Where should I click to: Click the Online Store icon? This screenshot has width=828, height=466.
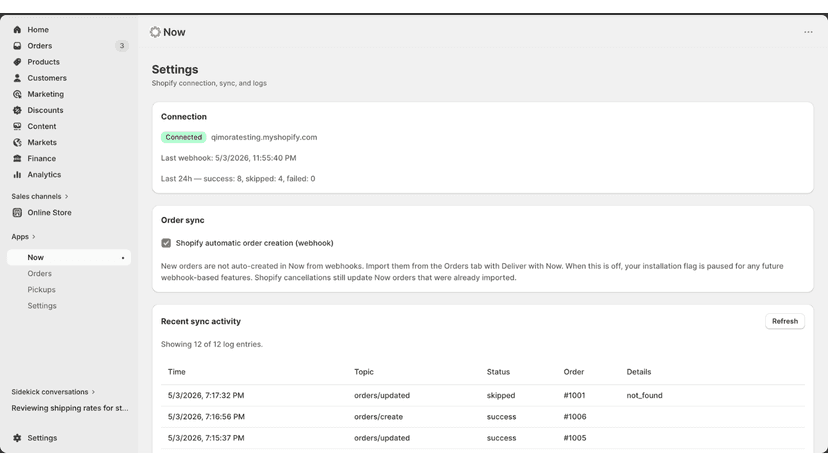(17, 212)
